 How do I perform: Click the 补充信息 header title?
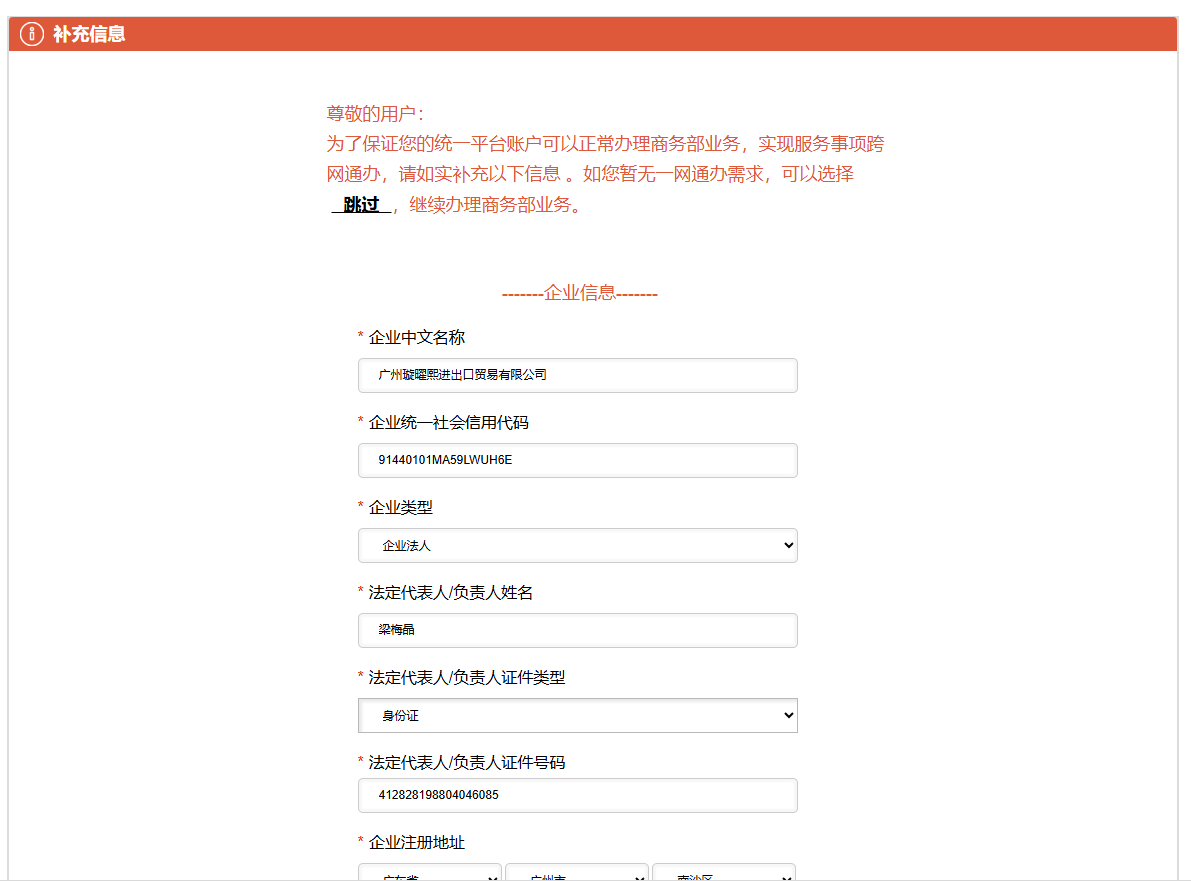coord(89,34)
